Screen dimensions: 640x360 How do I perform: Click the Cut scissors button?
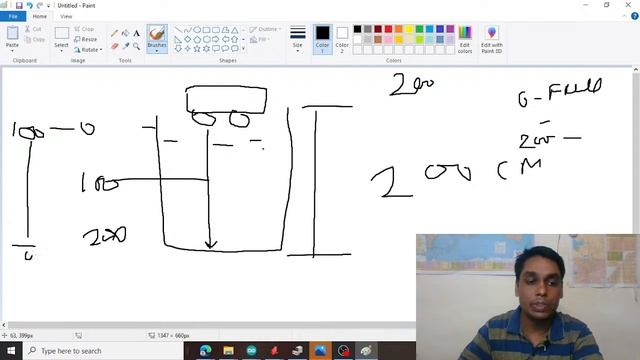pyautogui.click(x=33, y=29)
